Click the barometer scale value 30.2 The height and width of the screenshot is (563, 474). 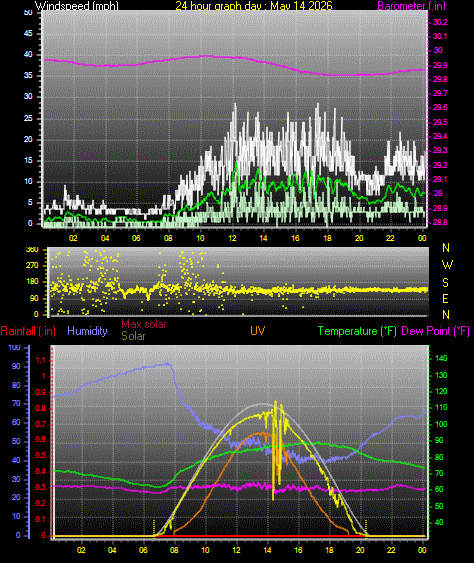pos(440,22)
